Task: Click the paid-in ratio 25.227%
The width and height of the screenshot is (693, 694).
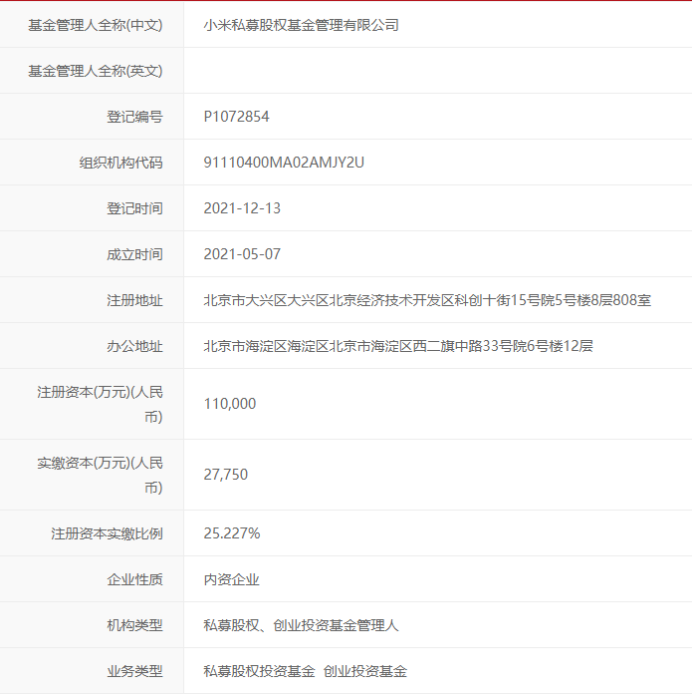Action: point(232,534)
